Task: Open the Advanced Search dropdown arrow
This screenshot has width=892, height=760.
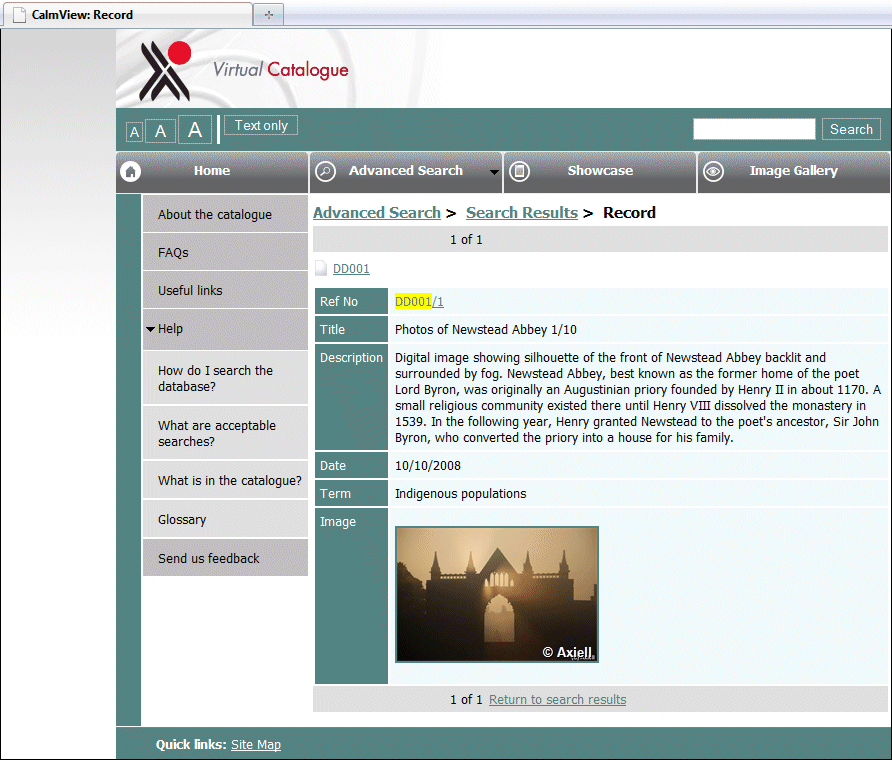Action: point(494,172)
